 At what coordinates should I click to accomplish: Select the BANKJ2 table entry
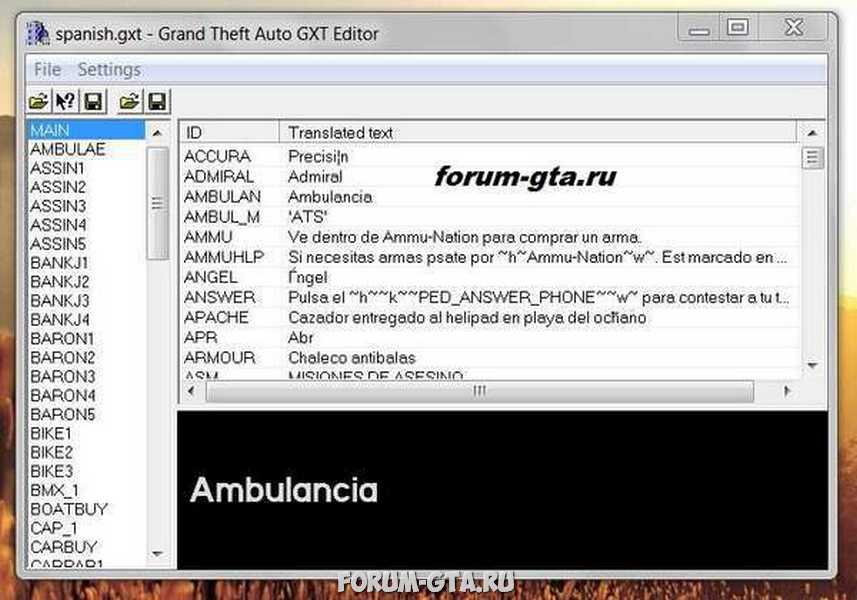pos(87,282)
